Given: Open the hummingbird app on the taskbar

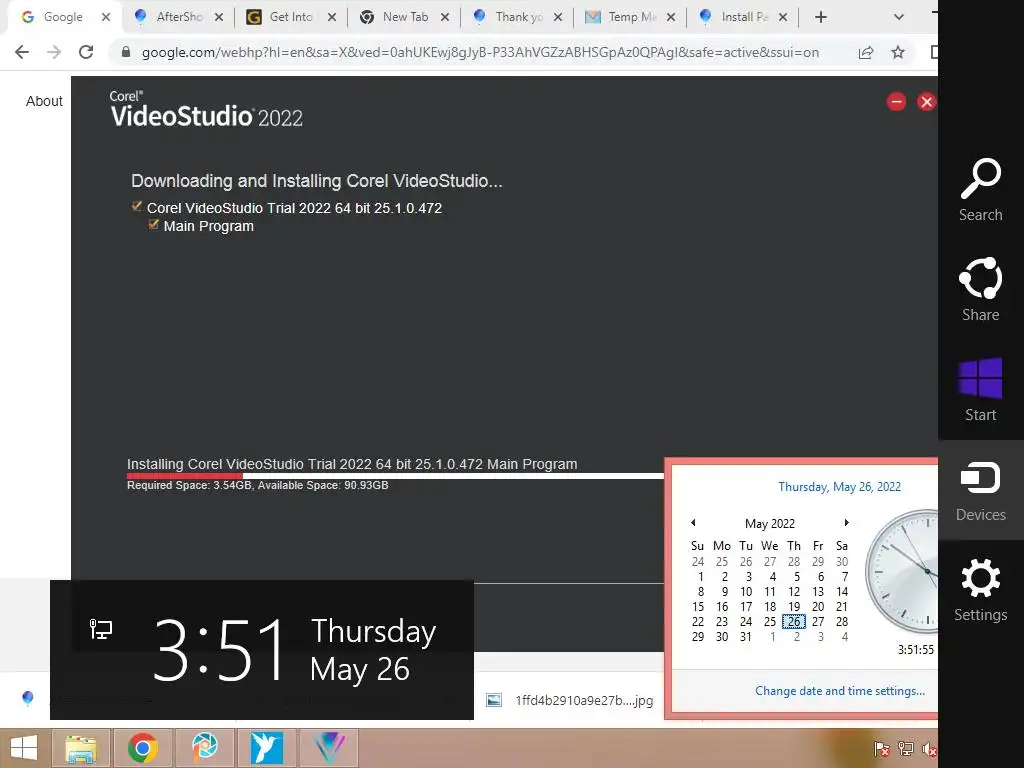Looking at the screenshot, I should click(266, 748).
